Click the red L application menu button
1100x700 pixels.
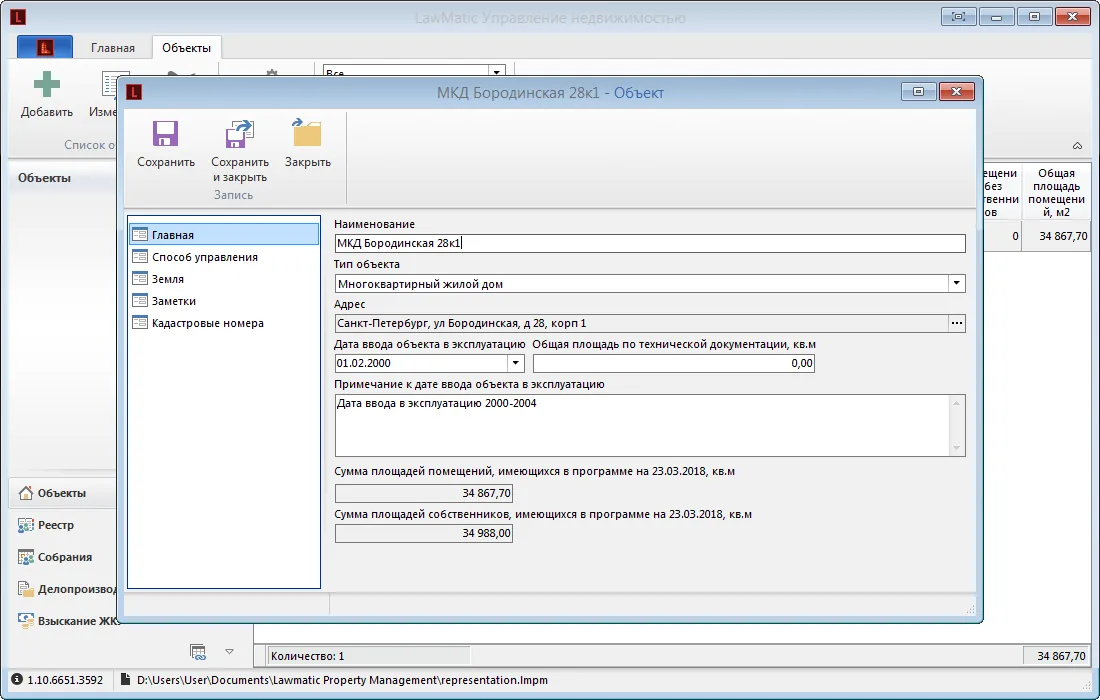[x=45, y=47]
